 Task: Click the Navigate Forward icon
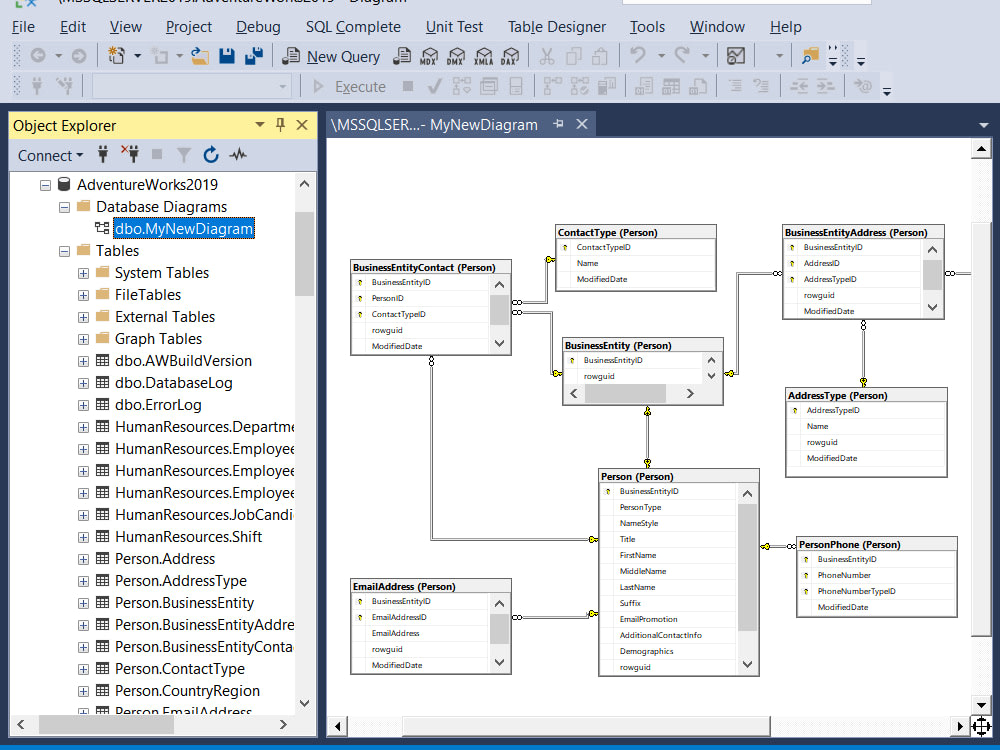[x=78, y=56]
